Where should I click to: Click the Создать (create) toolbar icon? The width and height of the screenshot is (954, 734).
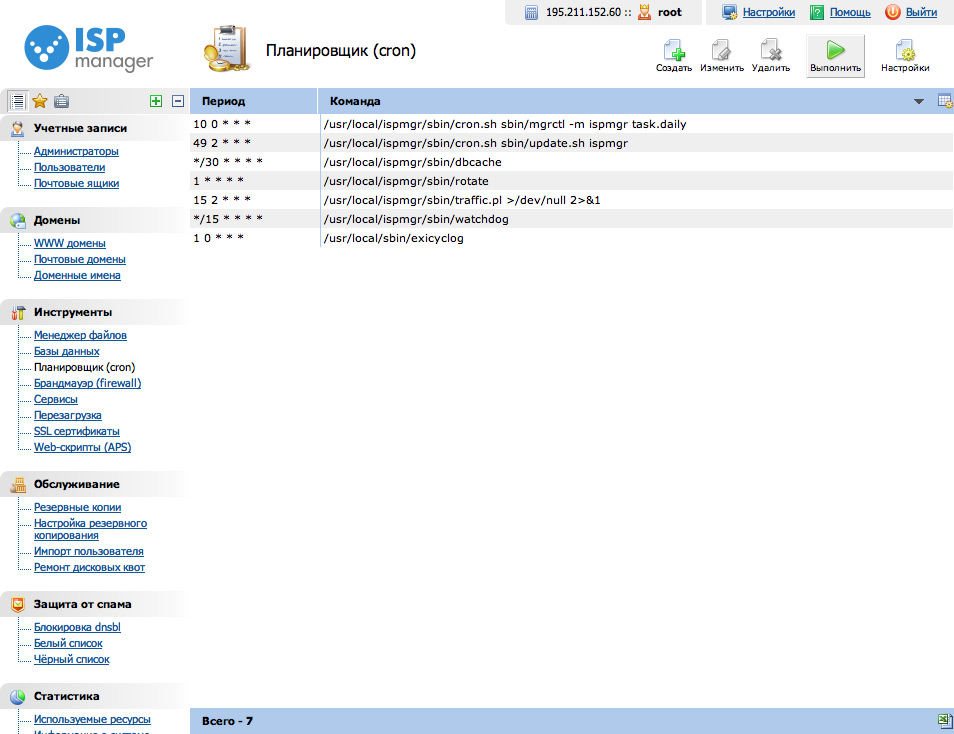tap(674, 55)
